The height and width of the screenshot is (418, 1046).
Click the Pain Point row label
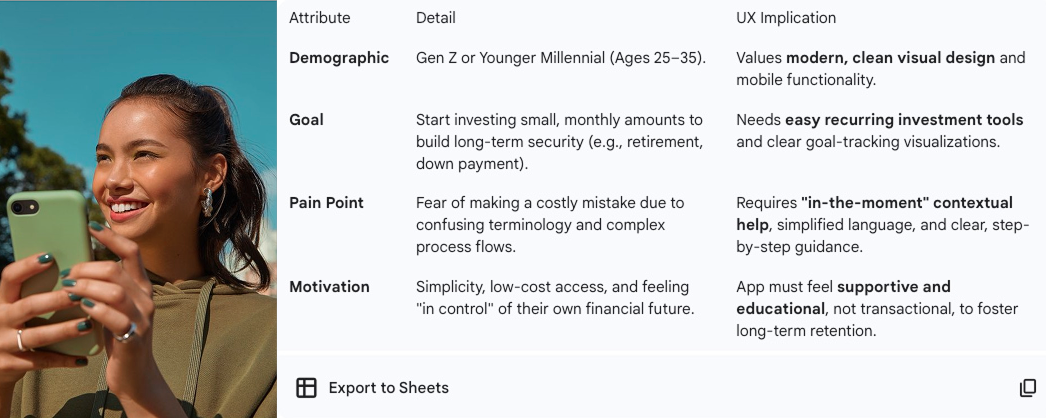click(x=326, y=203)
